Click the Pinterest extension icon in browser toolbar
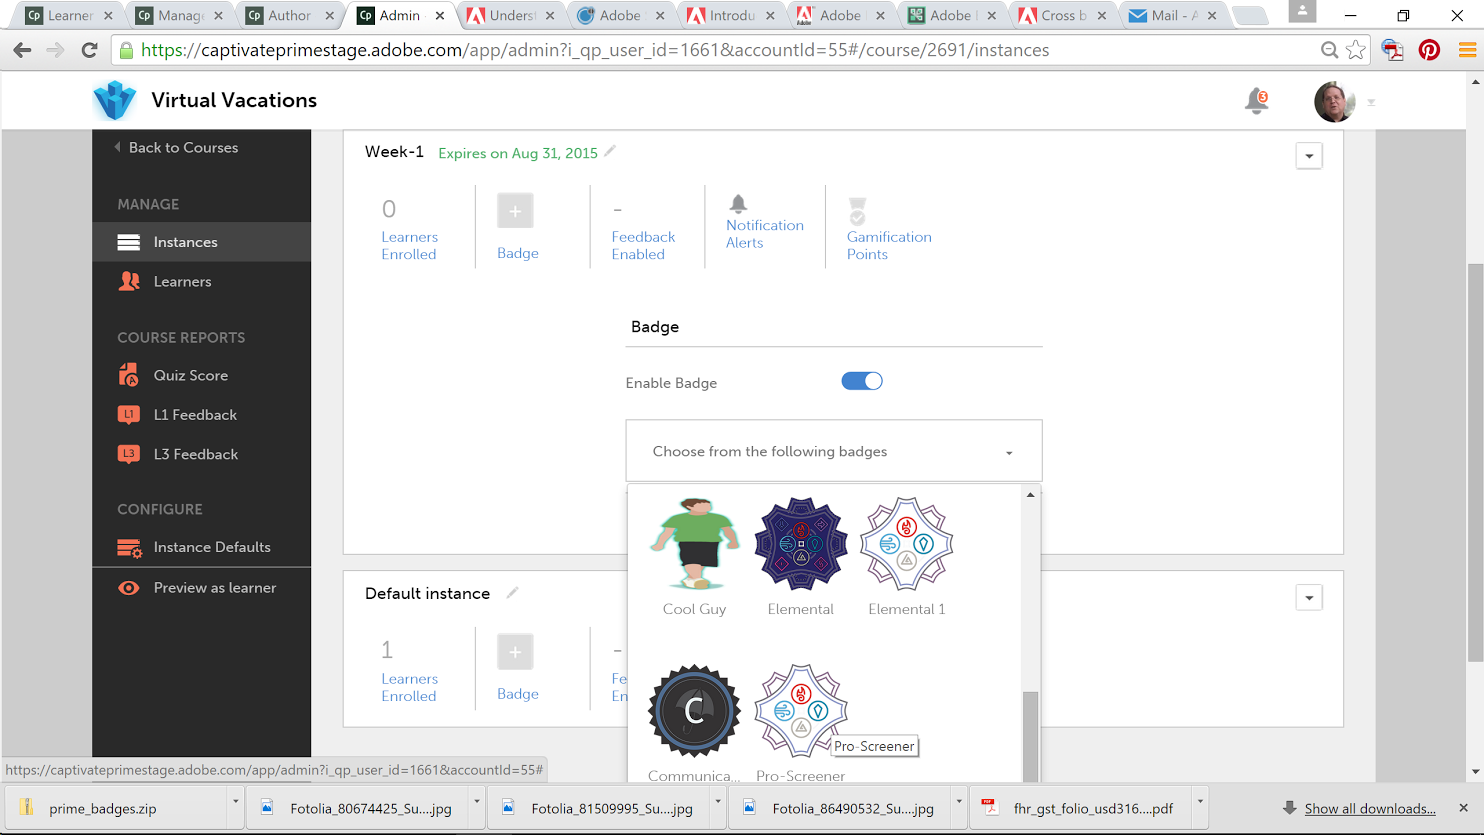Viewport: 1484px width, 835px height. (1429, 50)
